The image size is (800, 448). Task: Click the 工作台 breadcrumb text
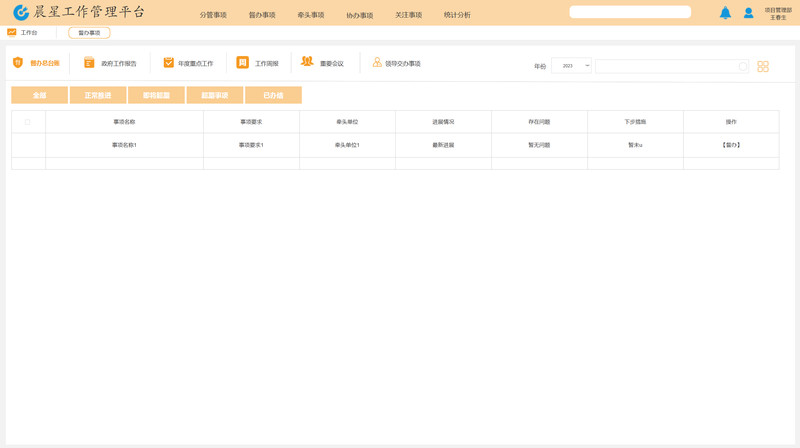[29, 33]
